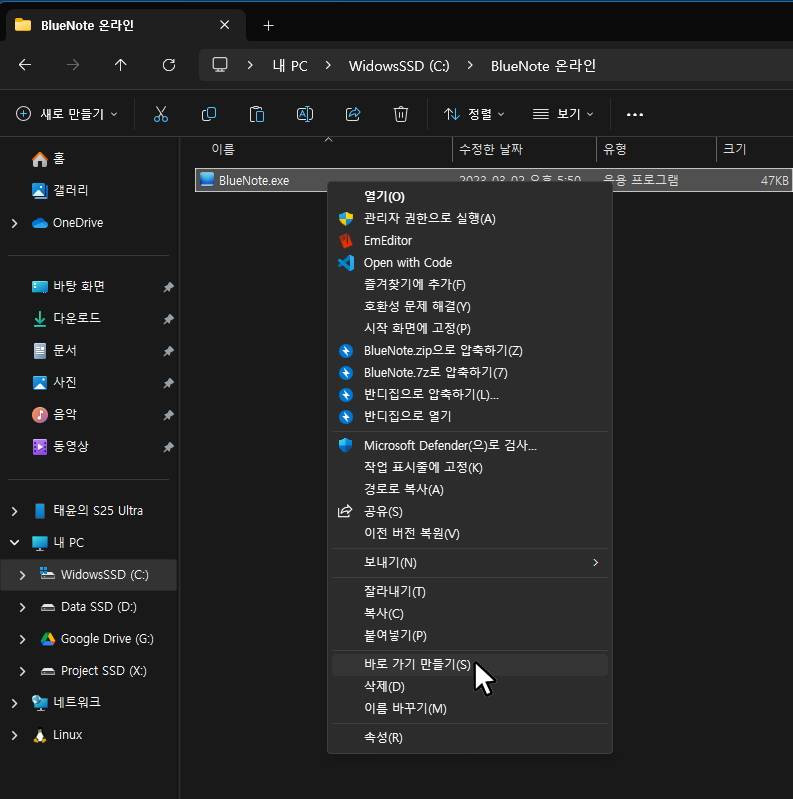Unpin 다운로드 using its pin icon
793x799 pixels.
pos(168,319)
